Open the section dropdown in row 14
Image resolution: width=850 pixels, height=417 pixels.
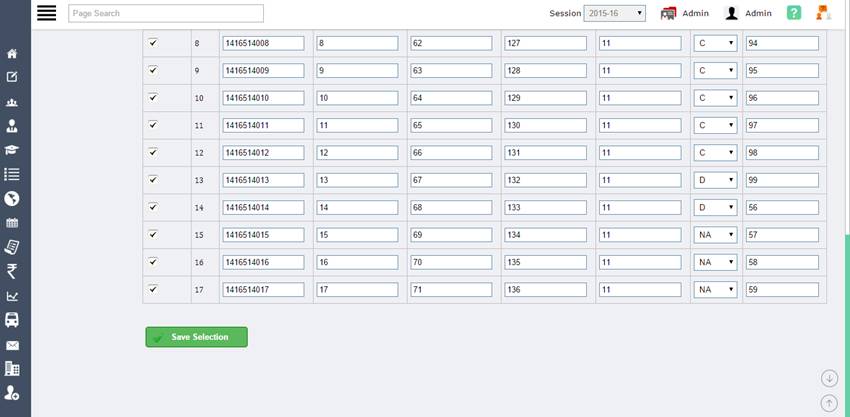point(716,207)
